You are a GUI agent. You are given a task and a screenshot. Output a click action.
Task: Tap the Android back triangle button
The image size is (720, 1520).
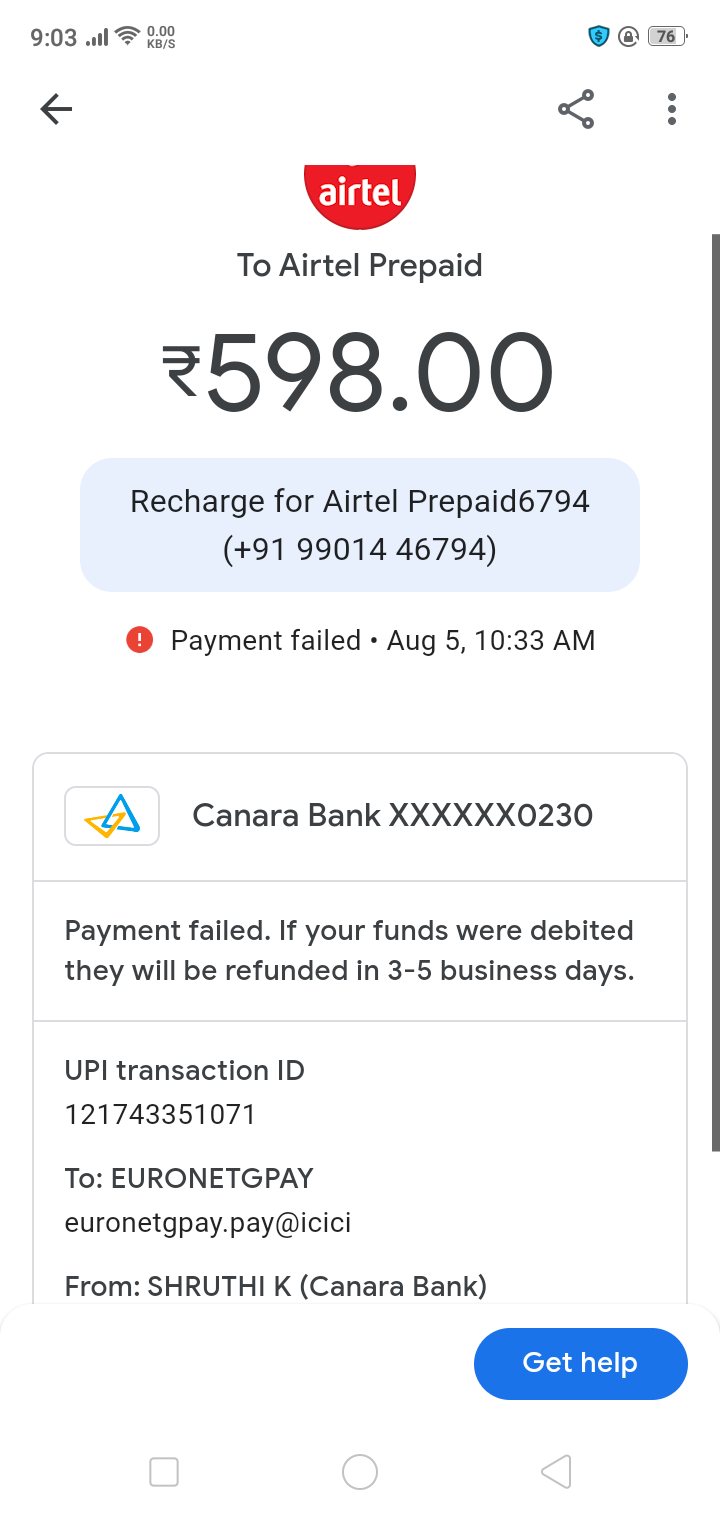pos(556,1472)
